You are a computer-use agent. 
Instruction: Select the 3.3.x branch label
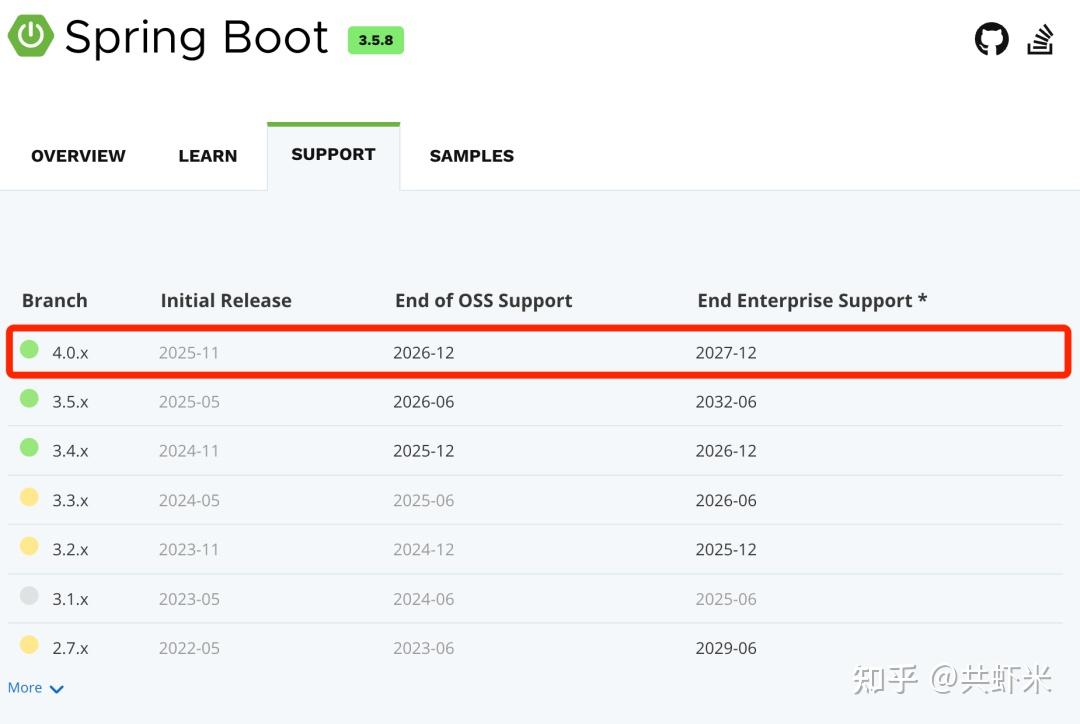click(x=70, y=500)
